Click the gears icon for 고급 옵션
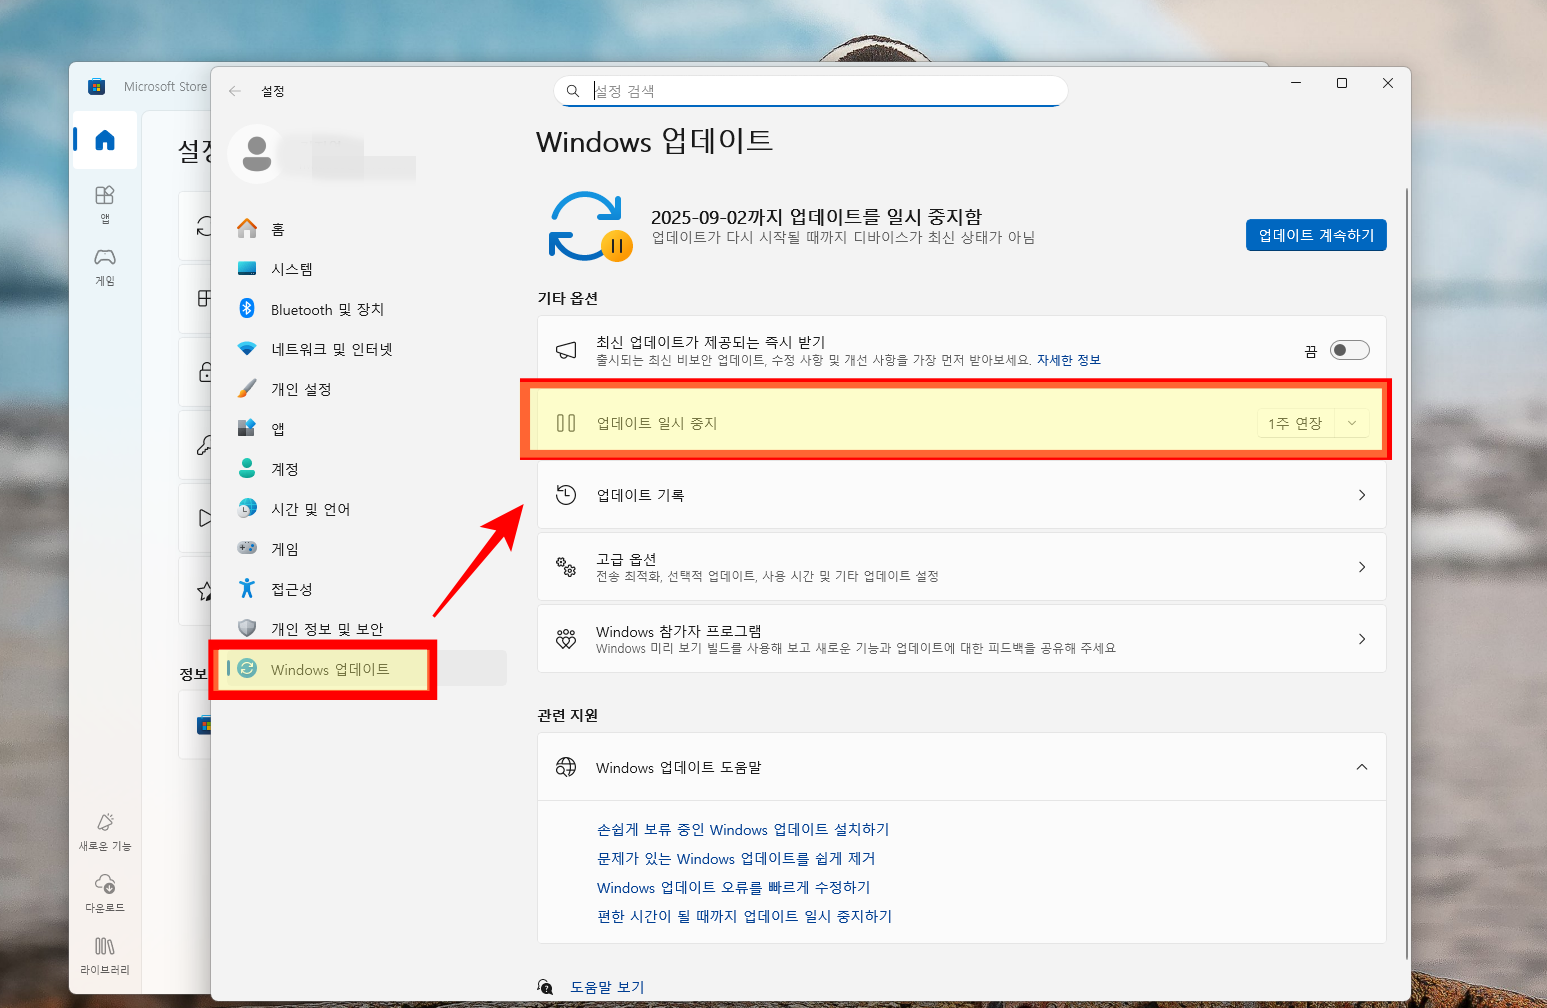This screenshot has width=1547, height=1008. pos(566,567)
